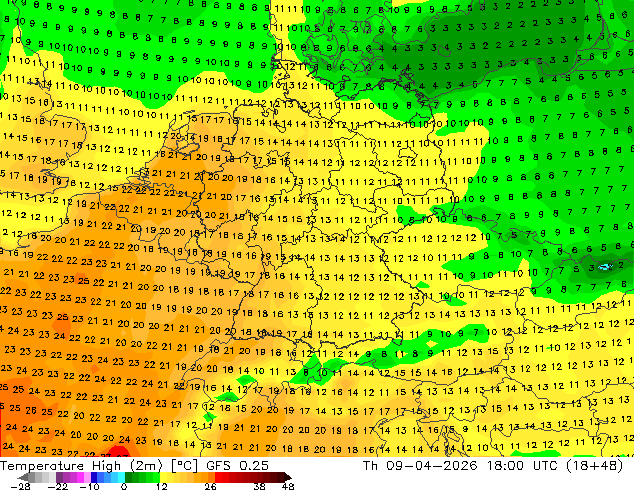This screenshot has width=634, height=490.
Task: Click the "-22" legend label
Action: coord(57,486)
